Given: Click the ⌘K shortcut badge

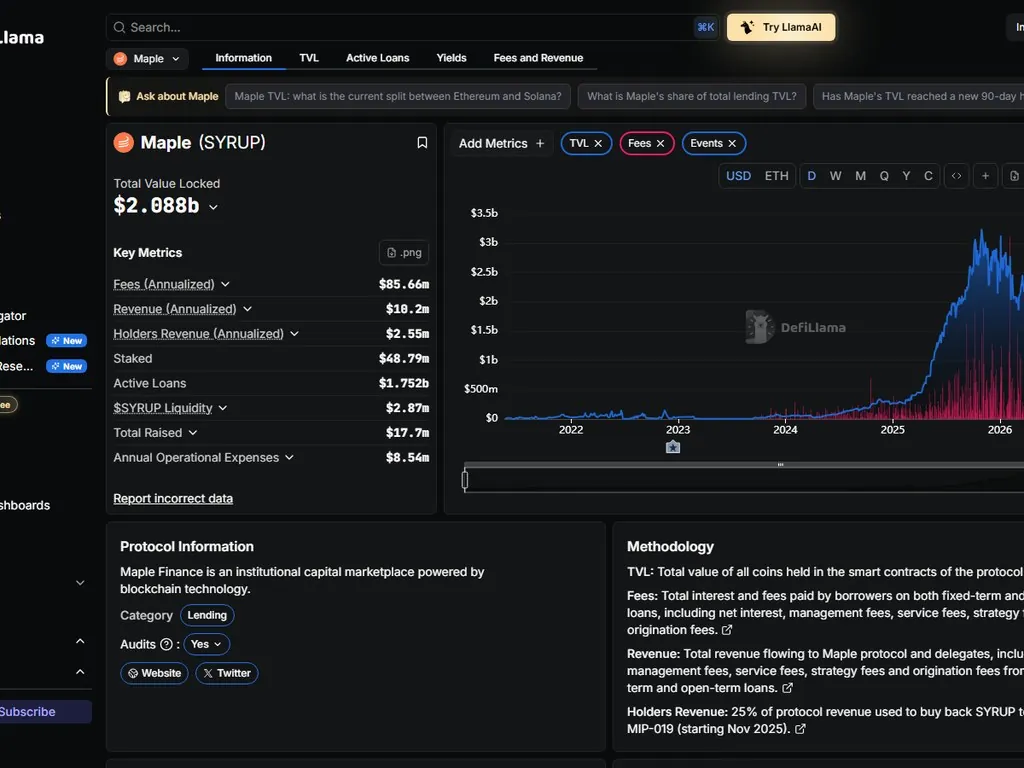Looking at the screenshot, I should pos(705,27).
